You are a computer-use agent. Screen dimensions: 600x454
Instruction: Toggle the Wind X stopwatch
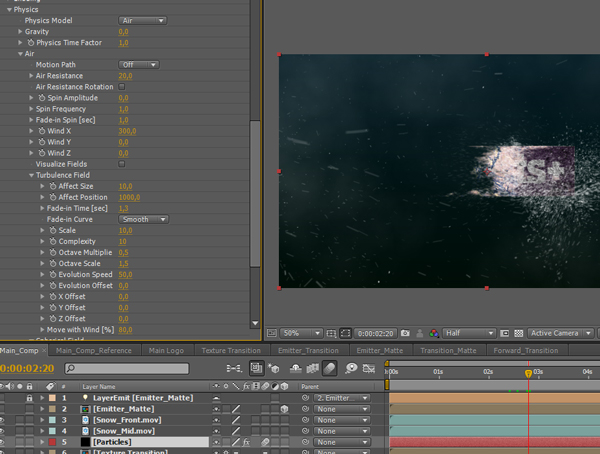[x=42, y=130]
